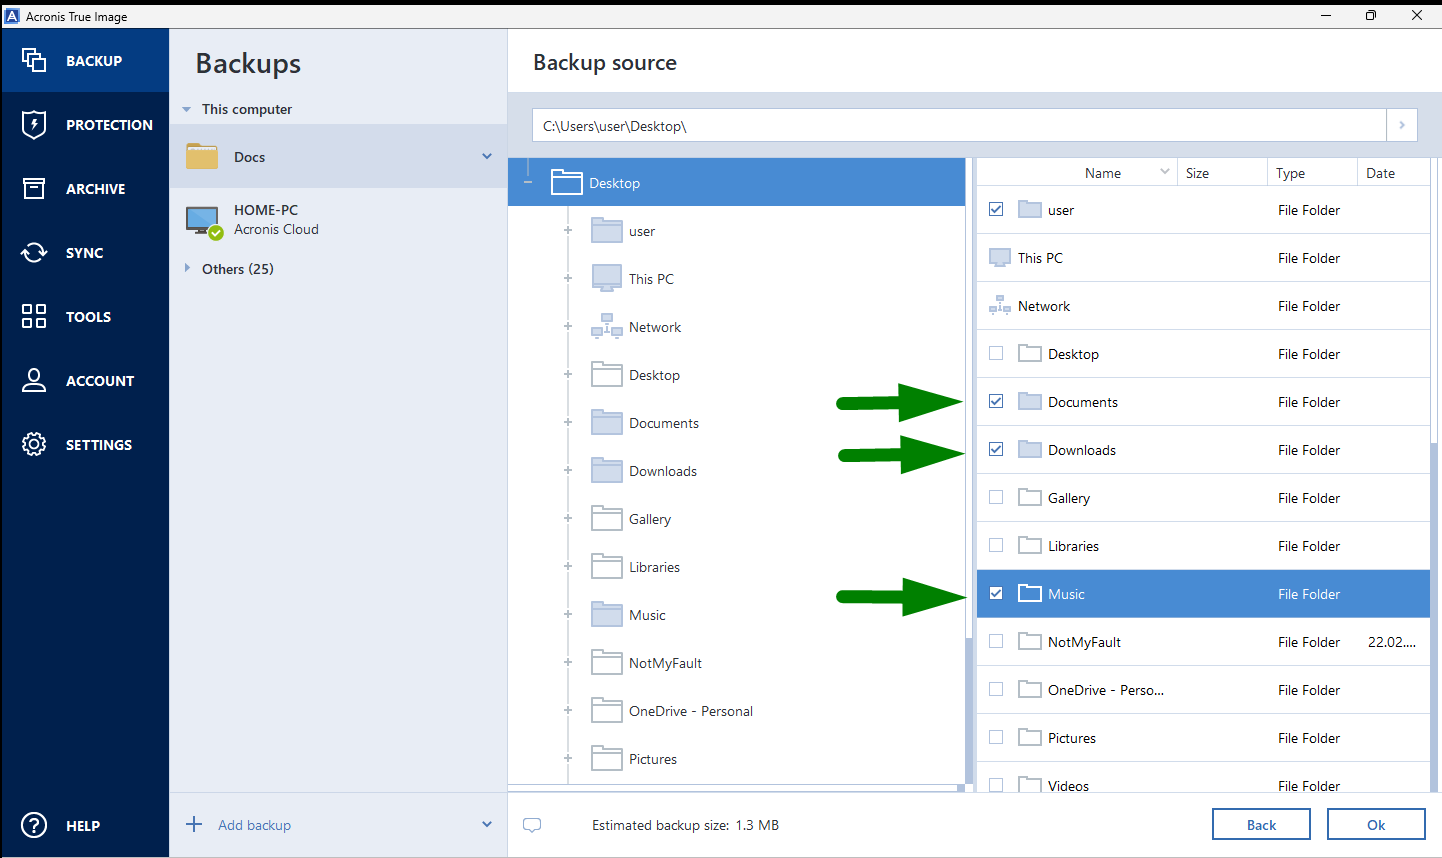The image size is (1442, 858).
Task: Check the Pictures folder checkbox
Action: (x=996, y=737)
